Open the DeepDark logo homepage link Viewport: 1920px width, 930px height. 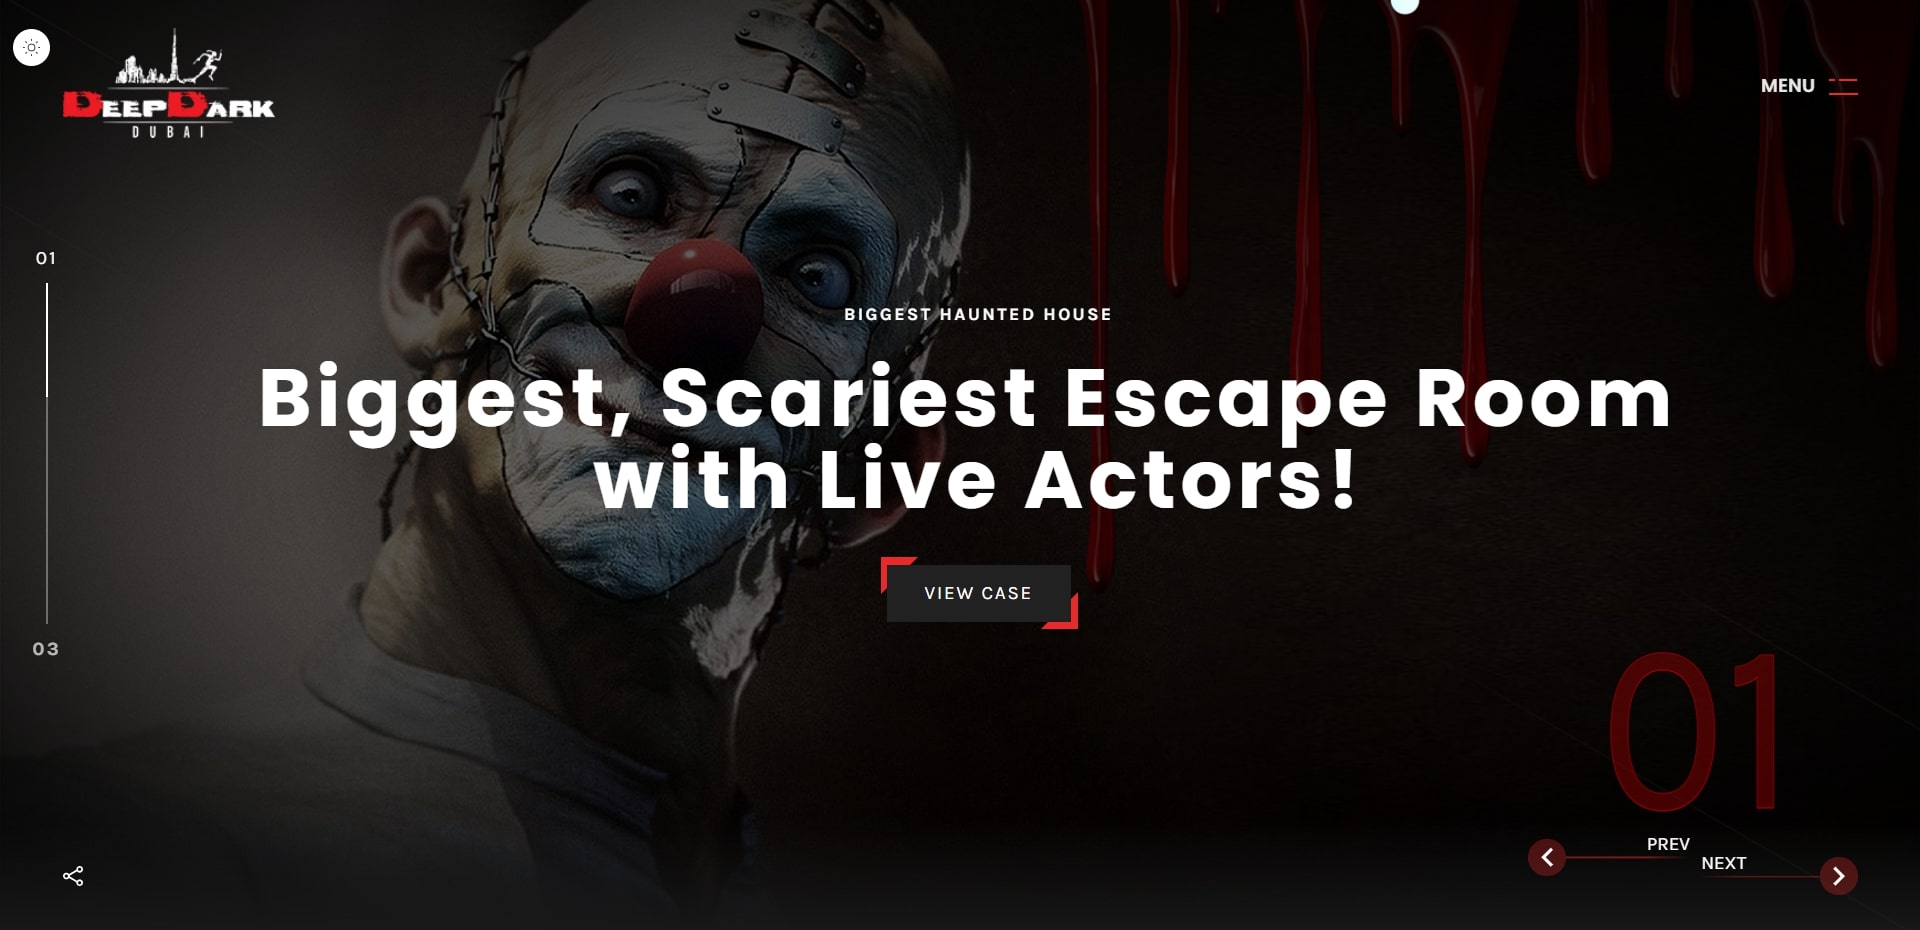[x=168, y=84]
